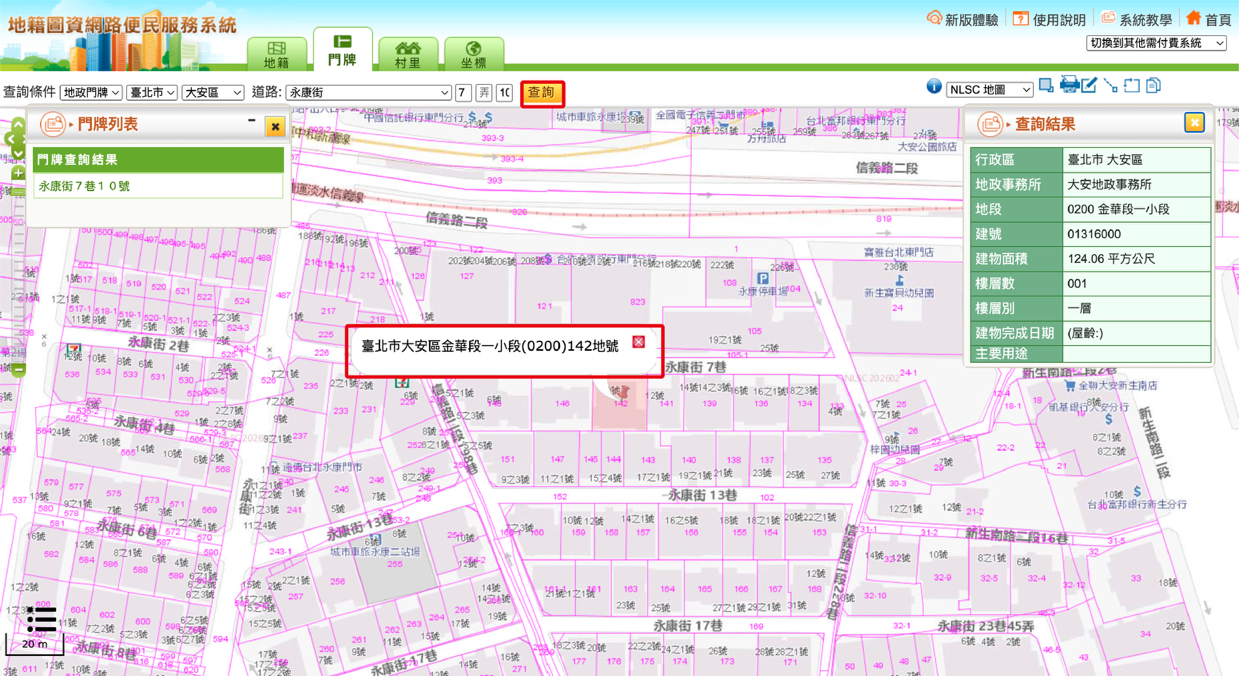Click the house number field showing 10
Viewport: 1239px width, 676px height.
click(x=505, y=92)
